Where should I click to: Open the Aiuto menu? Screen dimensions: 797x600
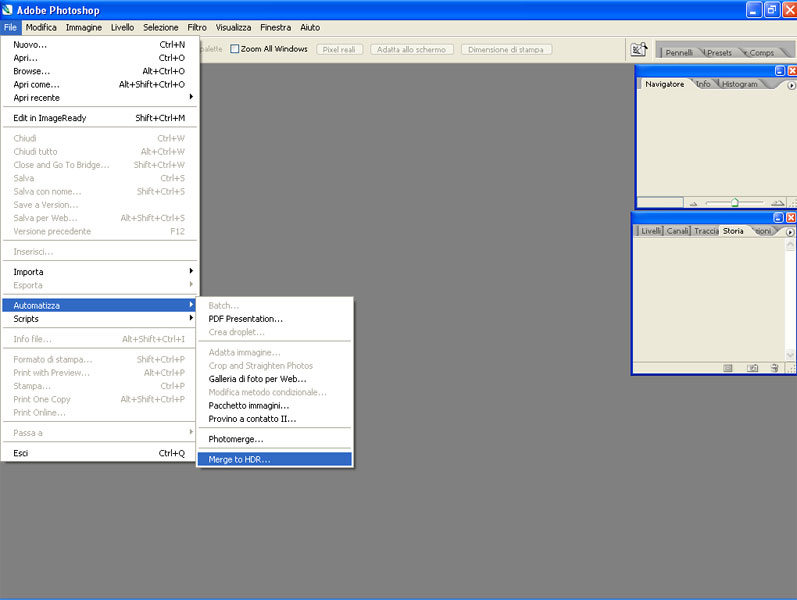[310, 27]
